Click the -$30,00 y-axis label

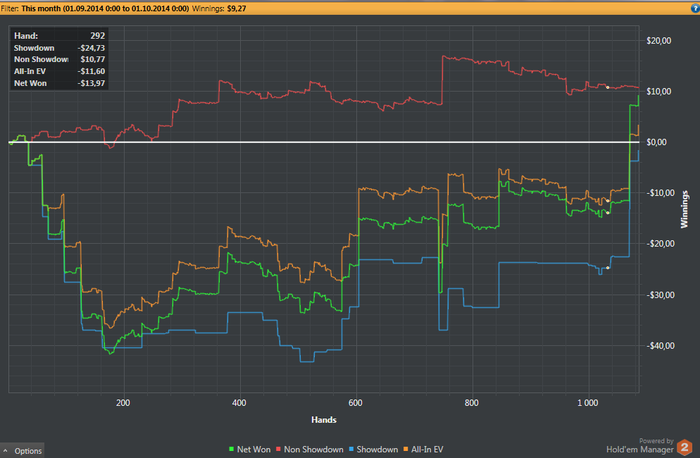(660, 295)
